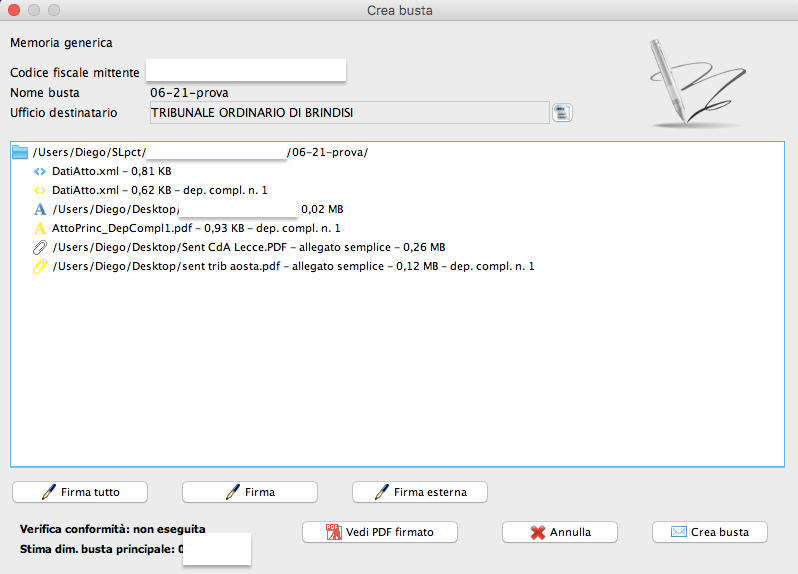Click the grey paperclip icon of Sent CdA Lecce.PDF
The width and height of the screenshot is (798, 574).
click(40, 247)
